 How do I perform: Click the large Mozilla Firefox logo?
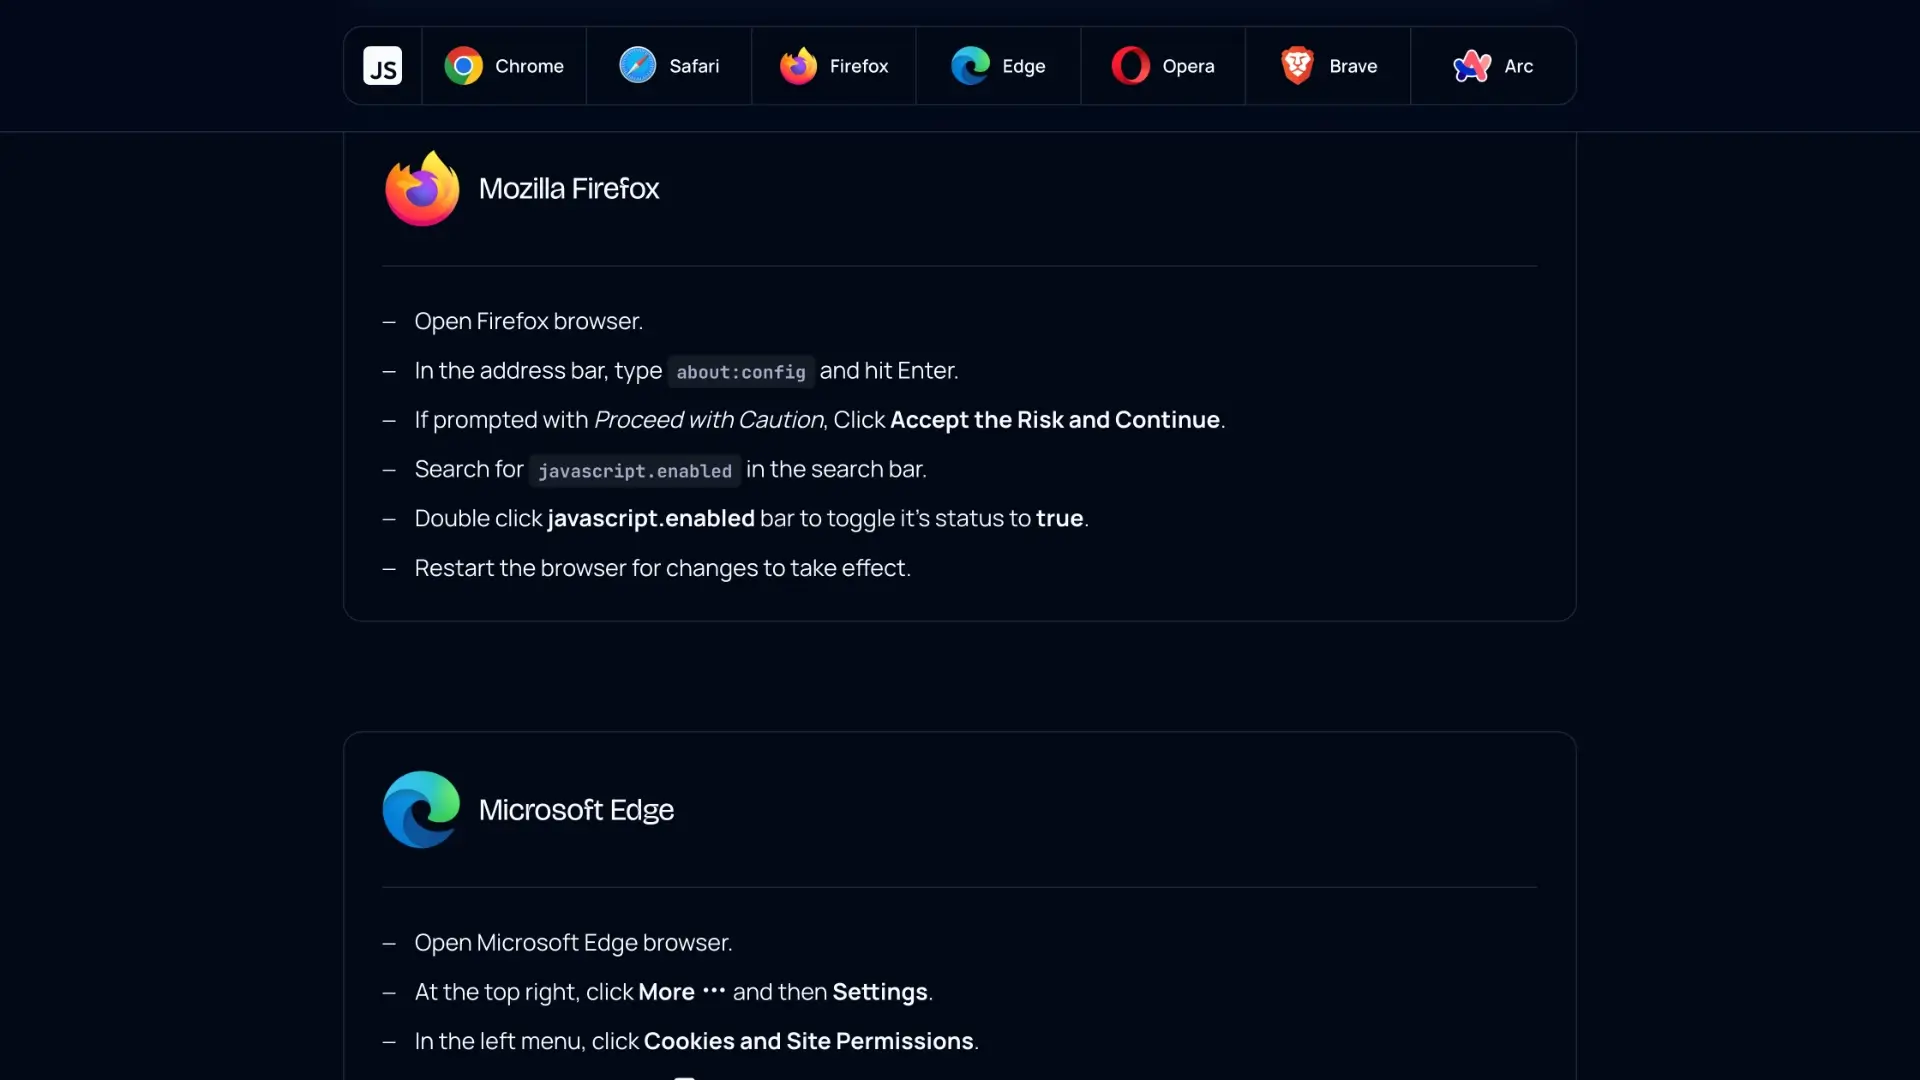click(x=422, y=189)
